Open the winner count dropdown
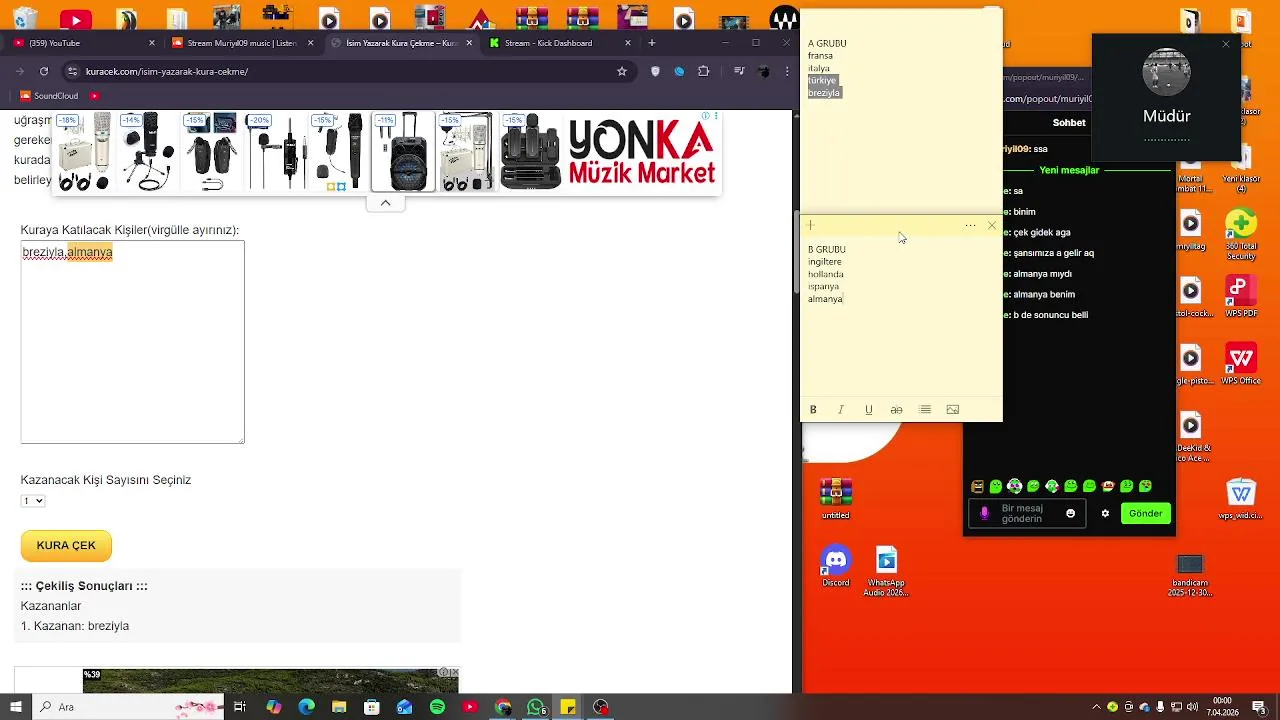Screen dimensions: 1280x720 (33, 501)
